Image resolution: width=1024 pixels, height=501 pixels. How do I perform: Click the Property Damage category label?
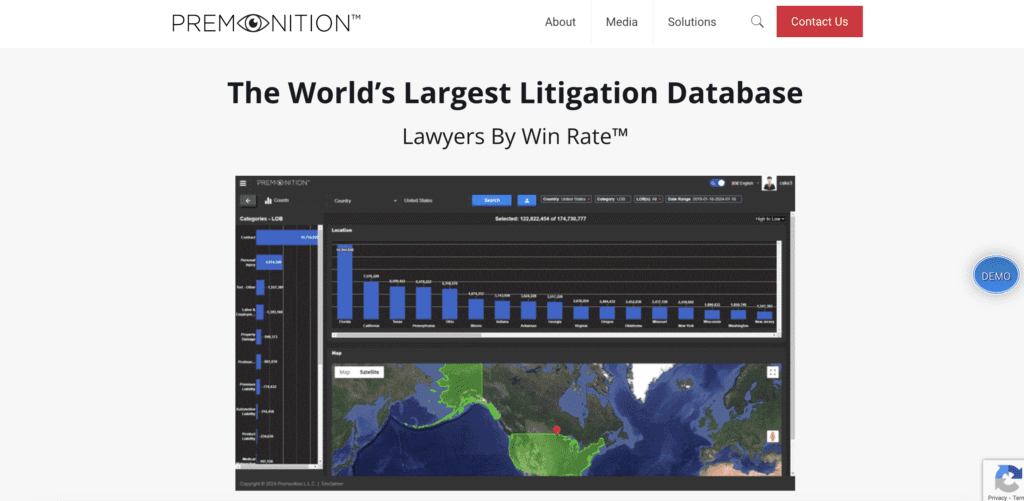pyautogui.click(x=247, y=336)
